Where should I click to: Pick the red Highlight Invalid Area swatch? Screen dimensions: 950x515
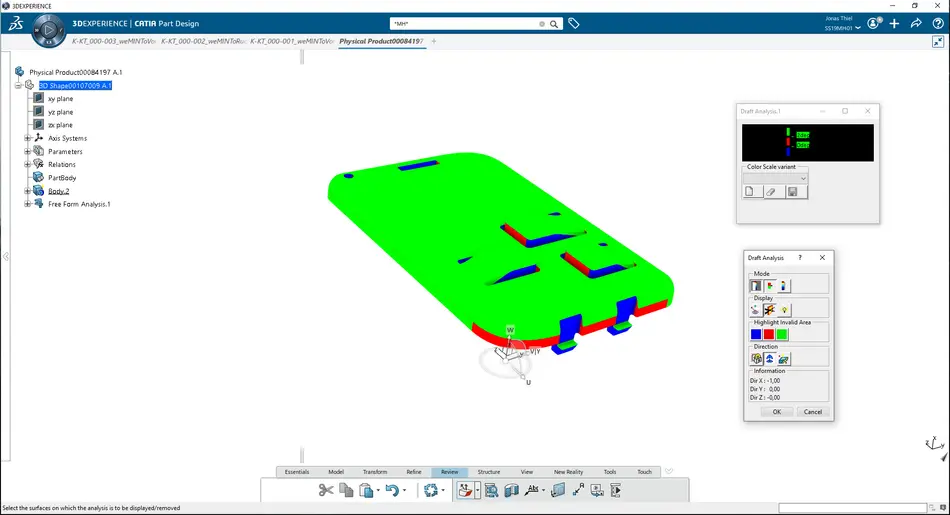point(769,335)
